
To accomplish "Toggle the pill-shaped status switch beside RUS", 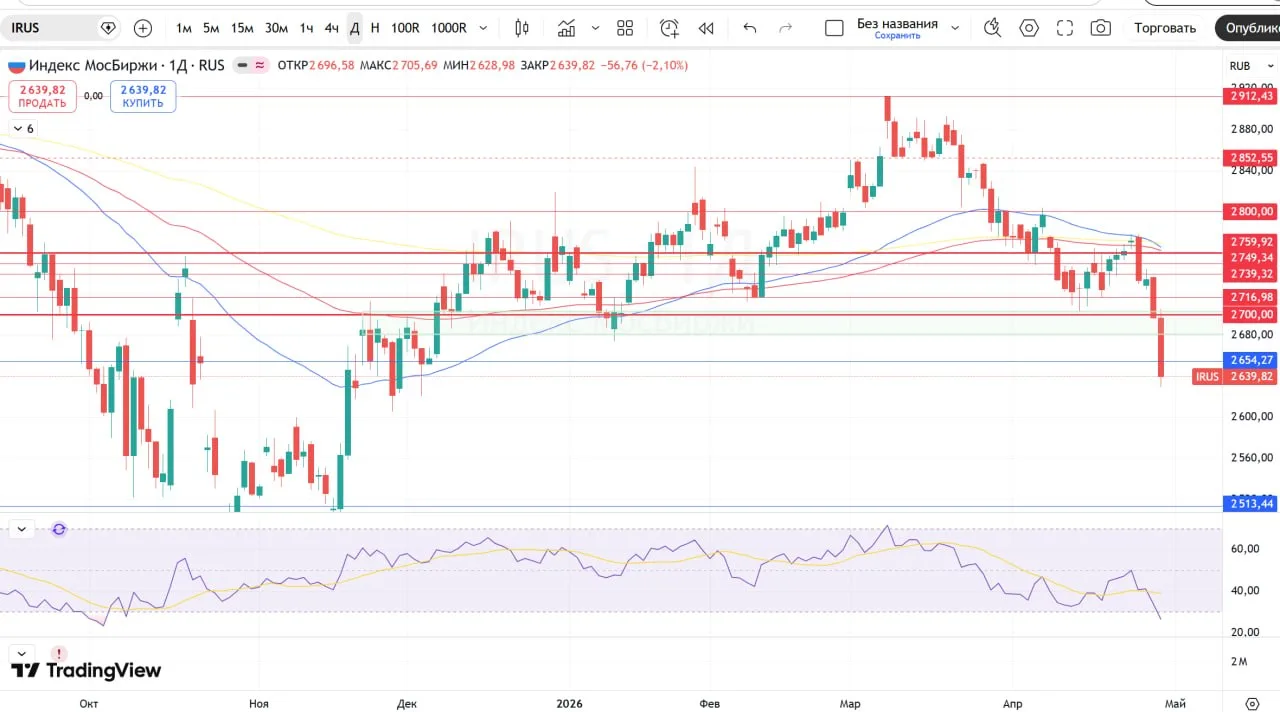I will click(250, 66).
